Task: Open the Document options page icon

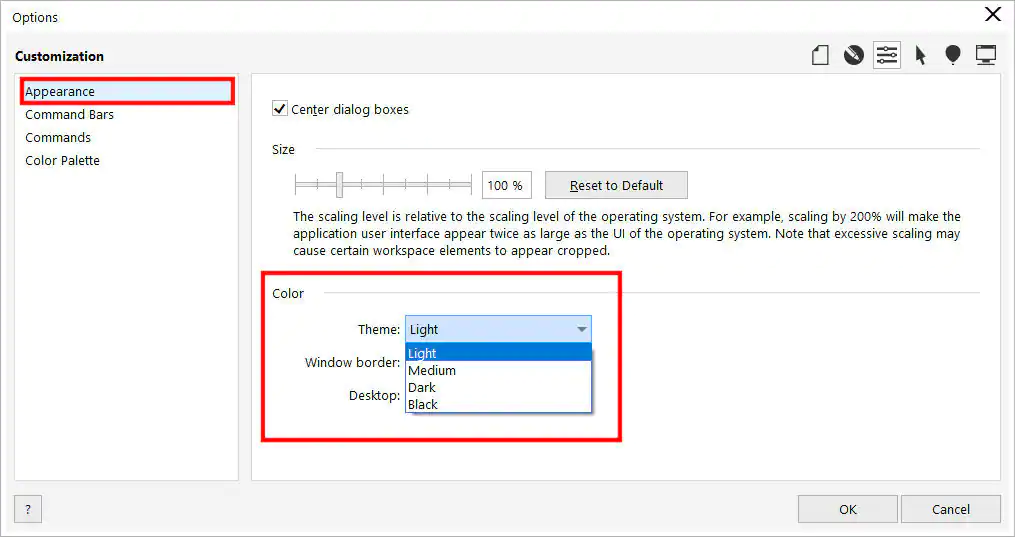Action: tap(820, 56)
